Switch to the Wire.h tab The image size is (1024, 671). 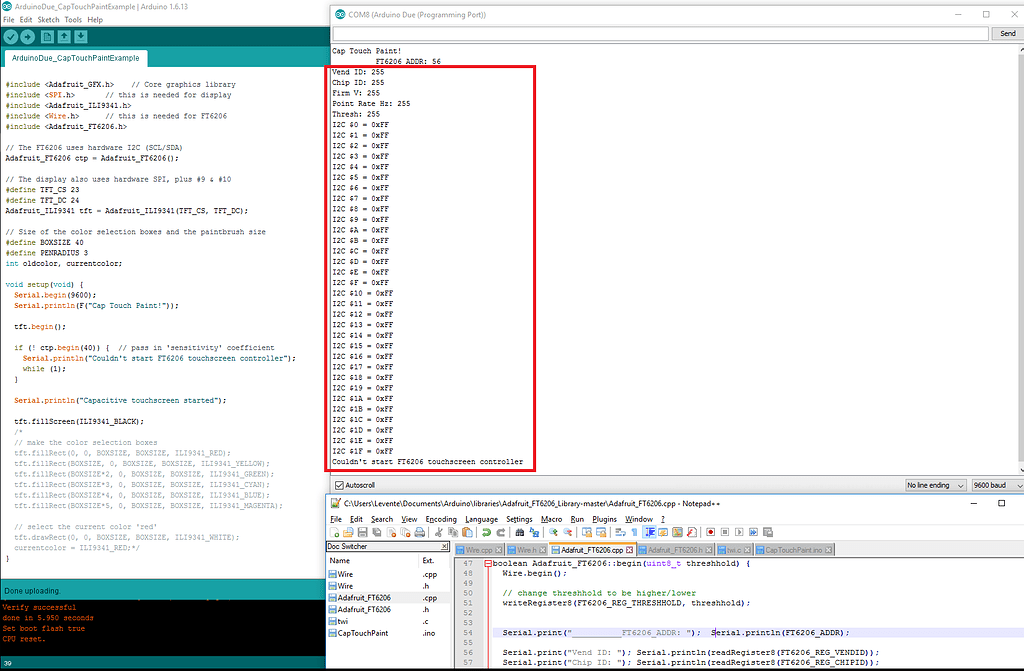[x=528, y=548]
